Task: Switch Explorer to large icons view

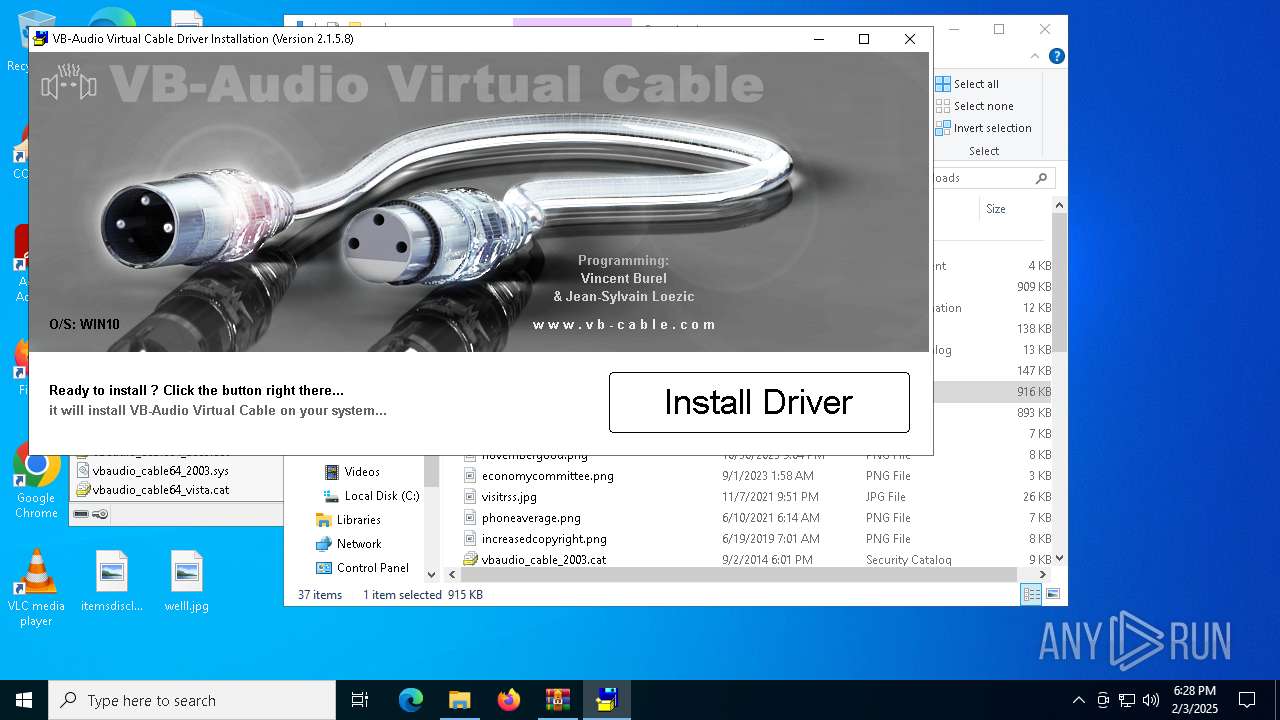Action: [x=1052, y=594]
